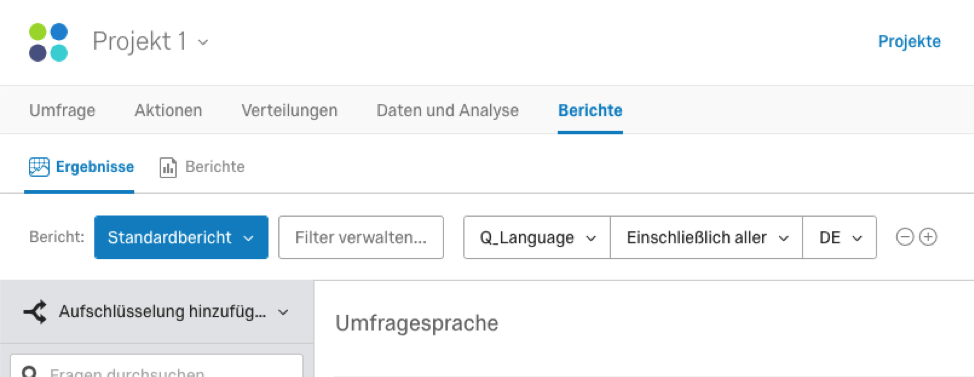Open the Berichte sub-tab with bar-chart icon
The height and width of the screenshot is (377, 974).
click(202, 167)
